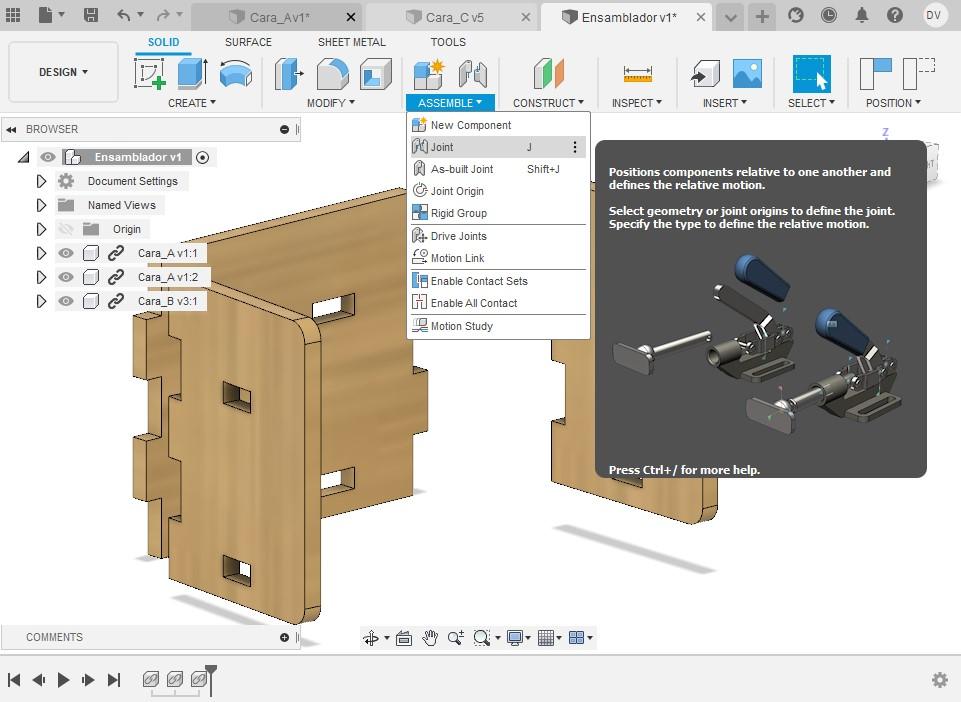
Task: Click the Revert Position icon
Action: pyautogui.click(x=919, y=74)
